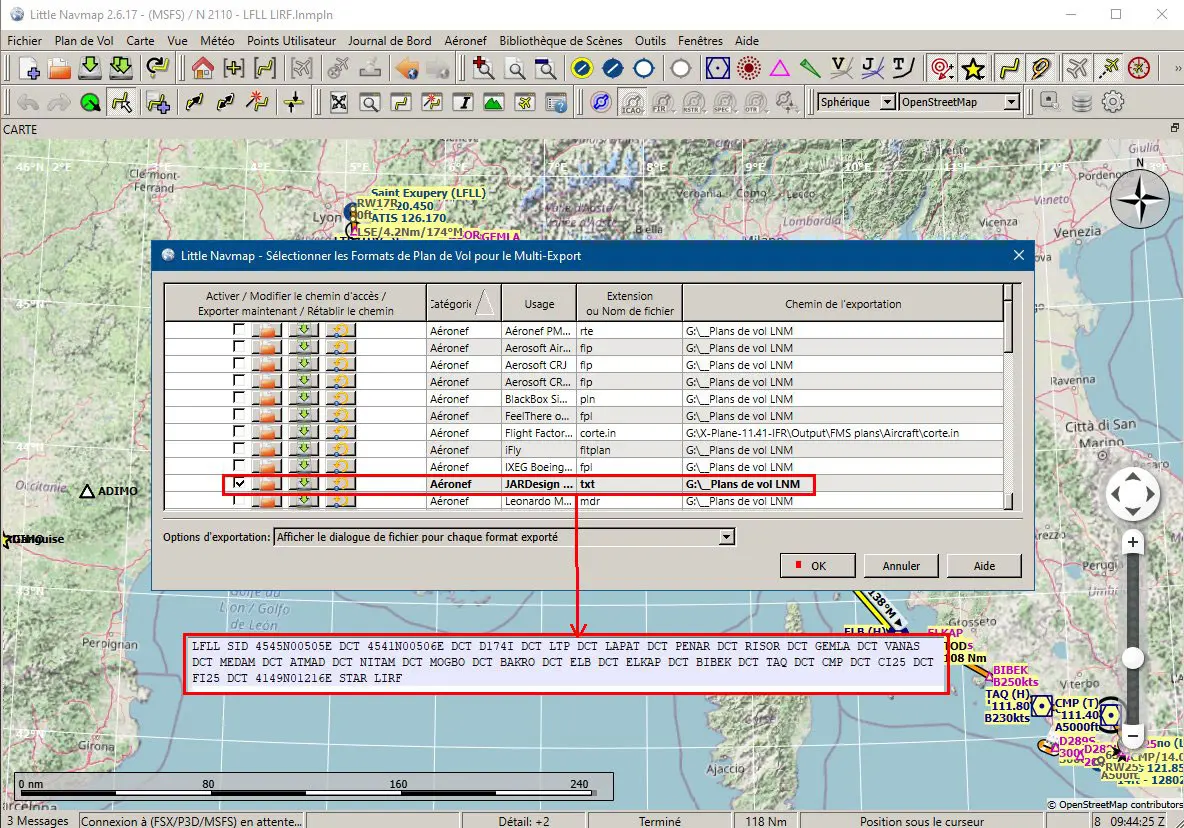Click the Zoom In magnifier icon
The image size is (1184, 828).
pyautogui.click(x=483, y=69)
